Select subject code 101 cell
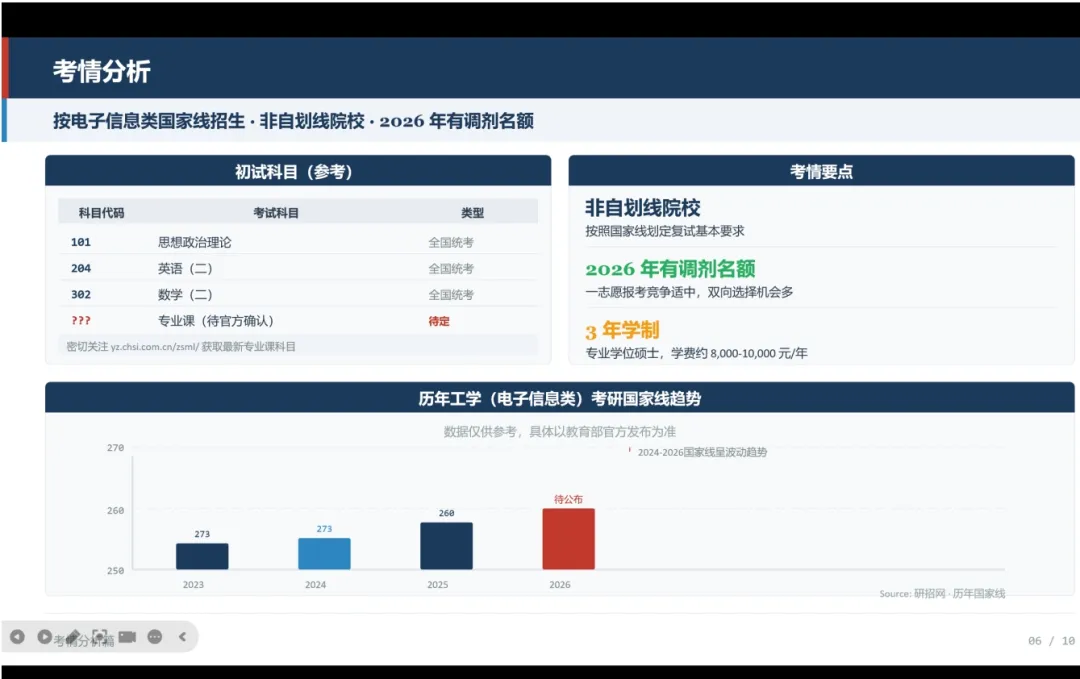This screenshot has height=679, width=1080. 81,242
